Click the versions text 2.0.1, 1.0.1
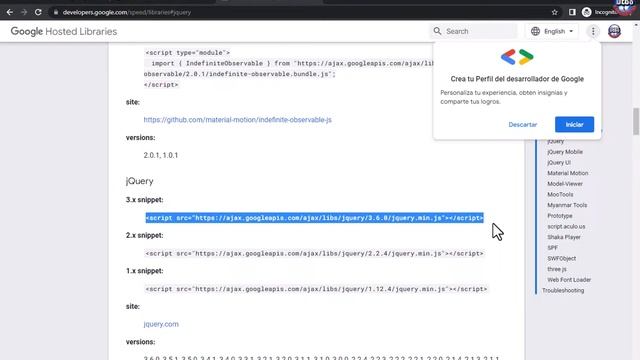 [160, 155]
